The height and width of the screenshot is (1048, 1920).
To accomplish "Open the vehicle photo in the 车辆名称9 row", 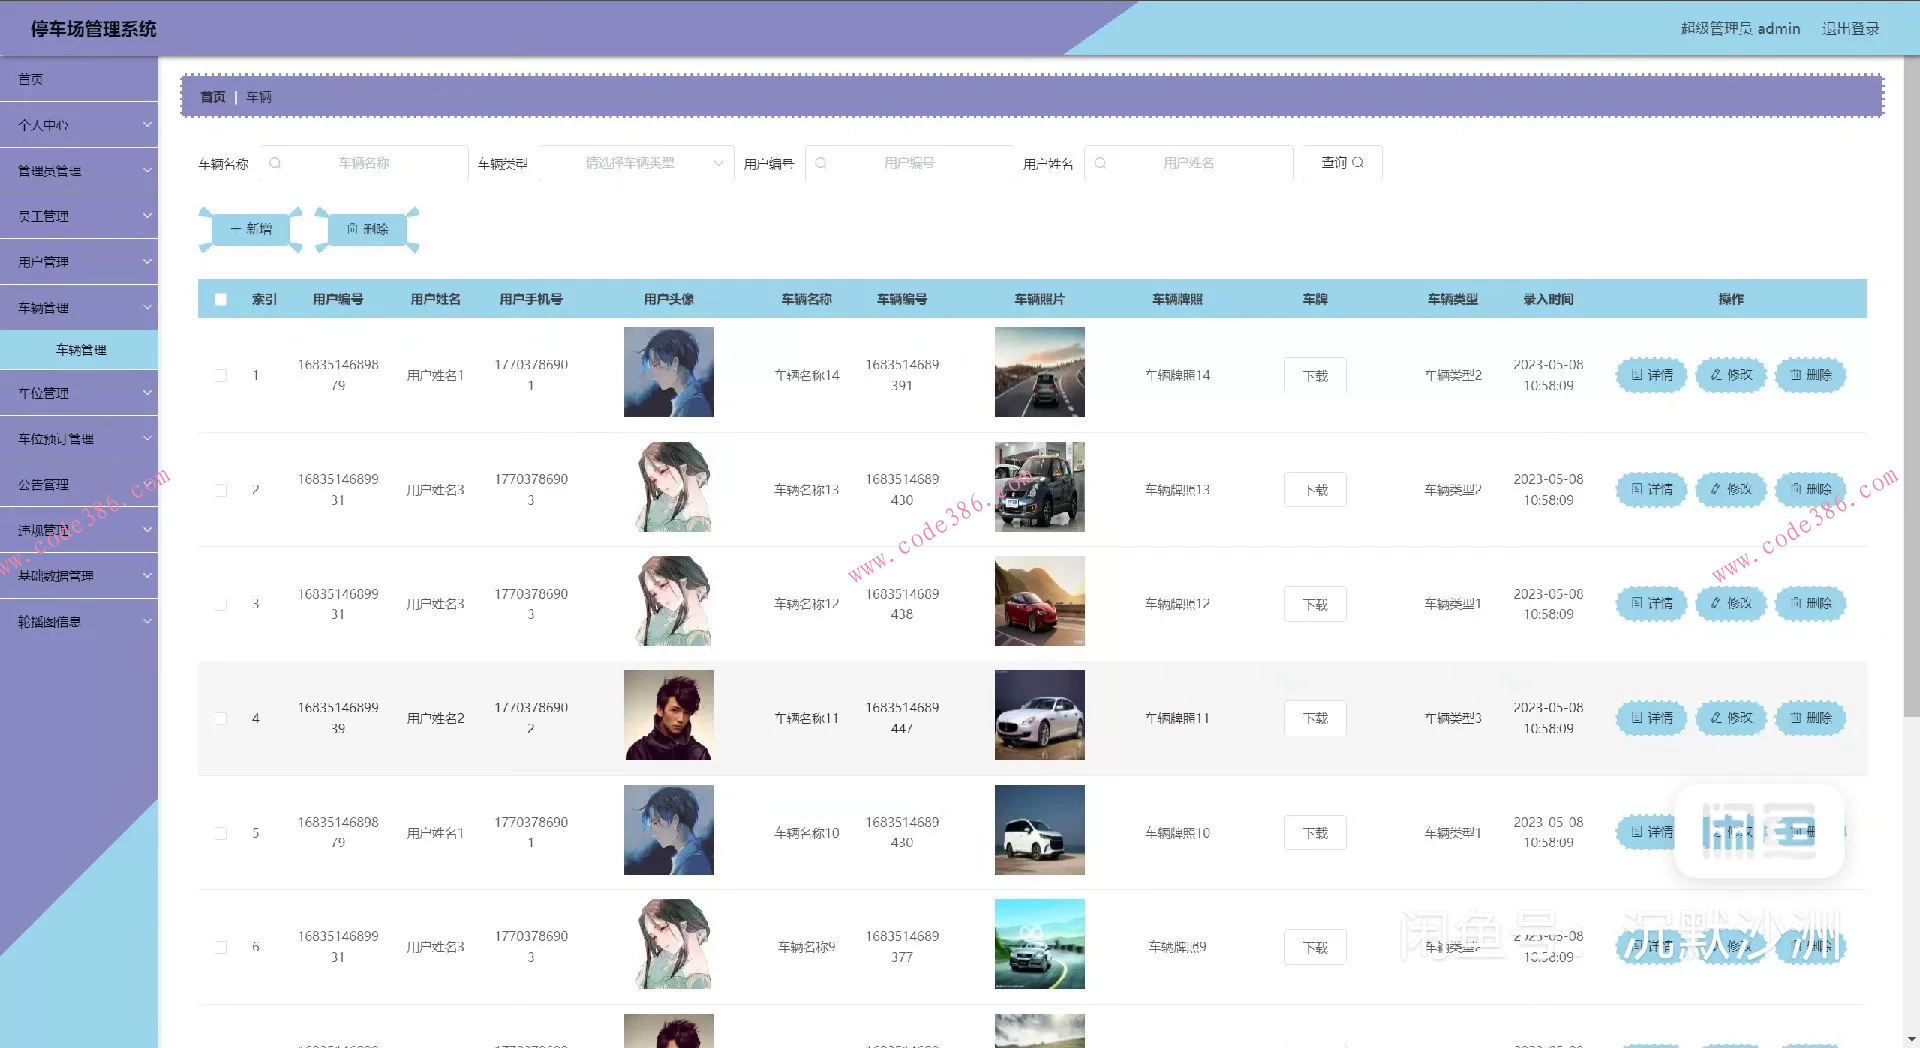I will pos(1040,944).
